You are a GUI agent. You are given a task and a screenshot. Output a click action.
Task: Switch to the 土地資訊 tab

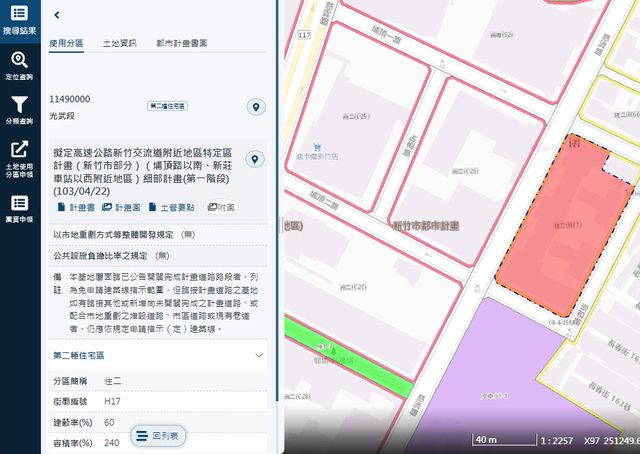pos(119,44)
